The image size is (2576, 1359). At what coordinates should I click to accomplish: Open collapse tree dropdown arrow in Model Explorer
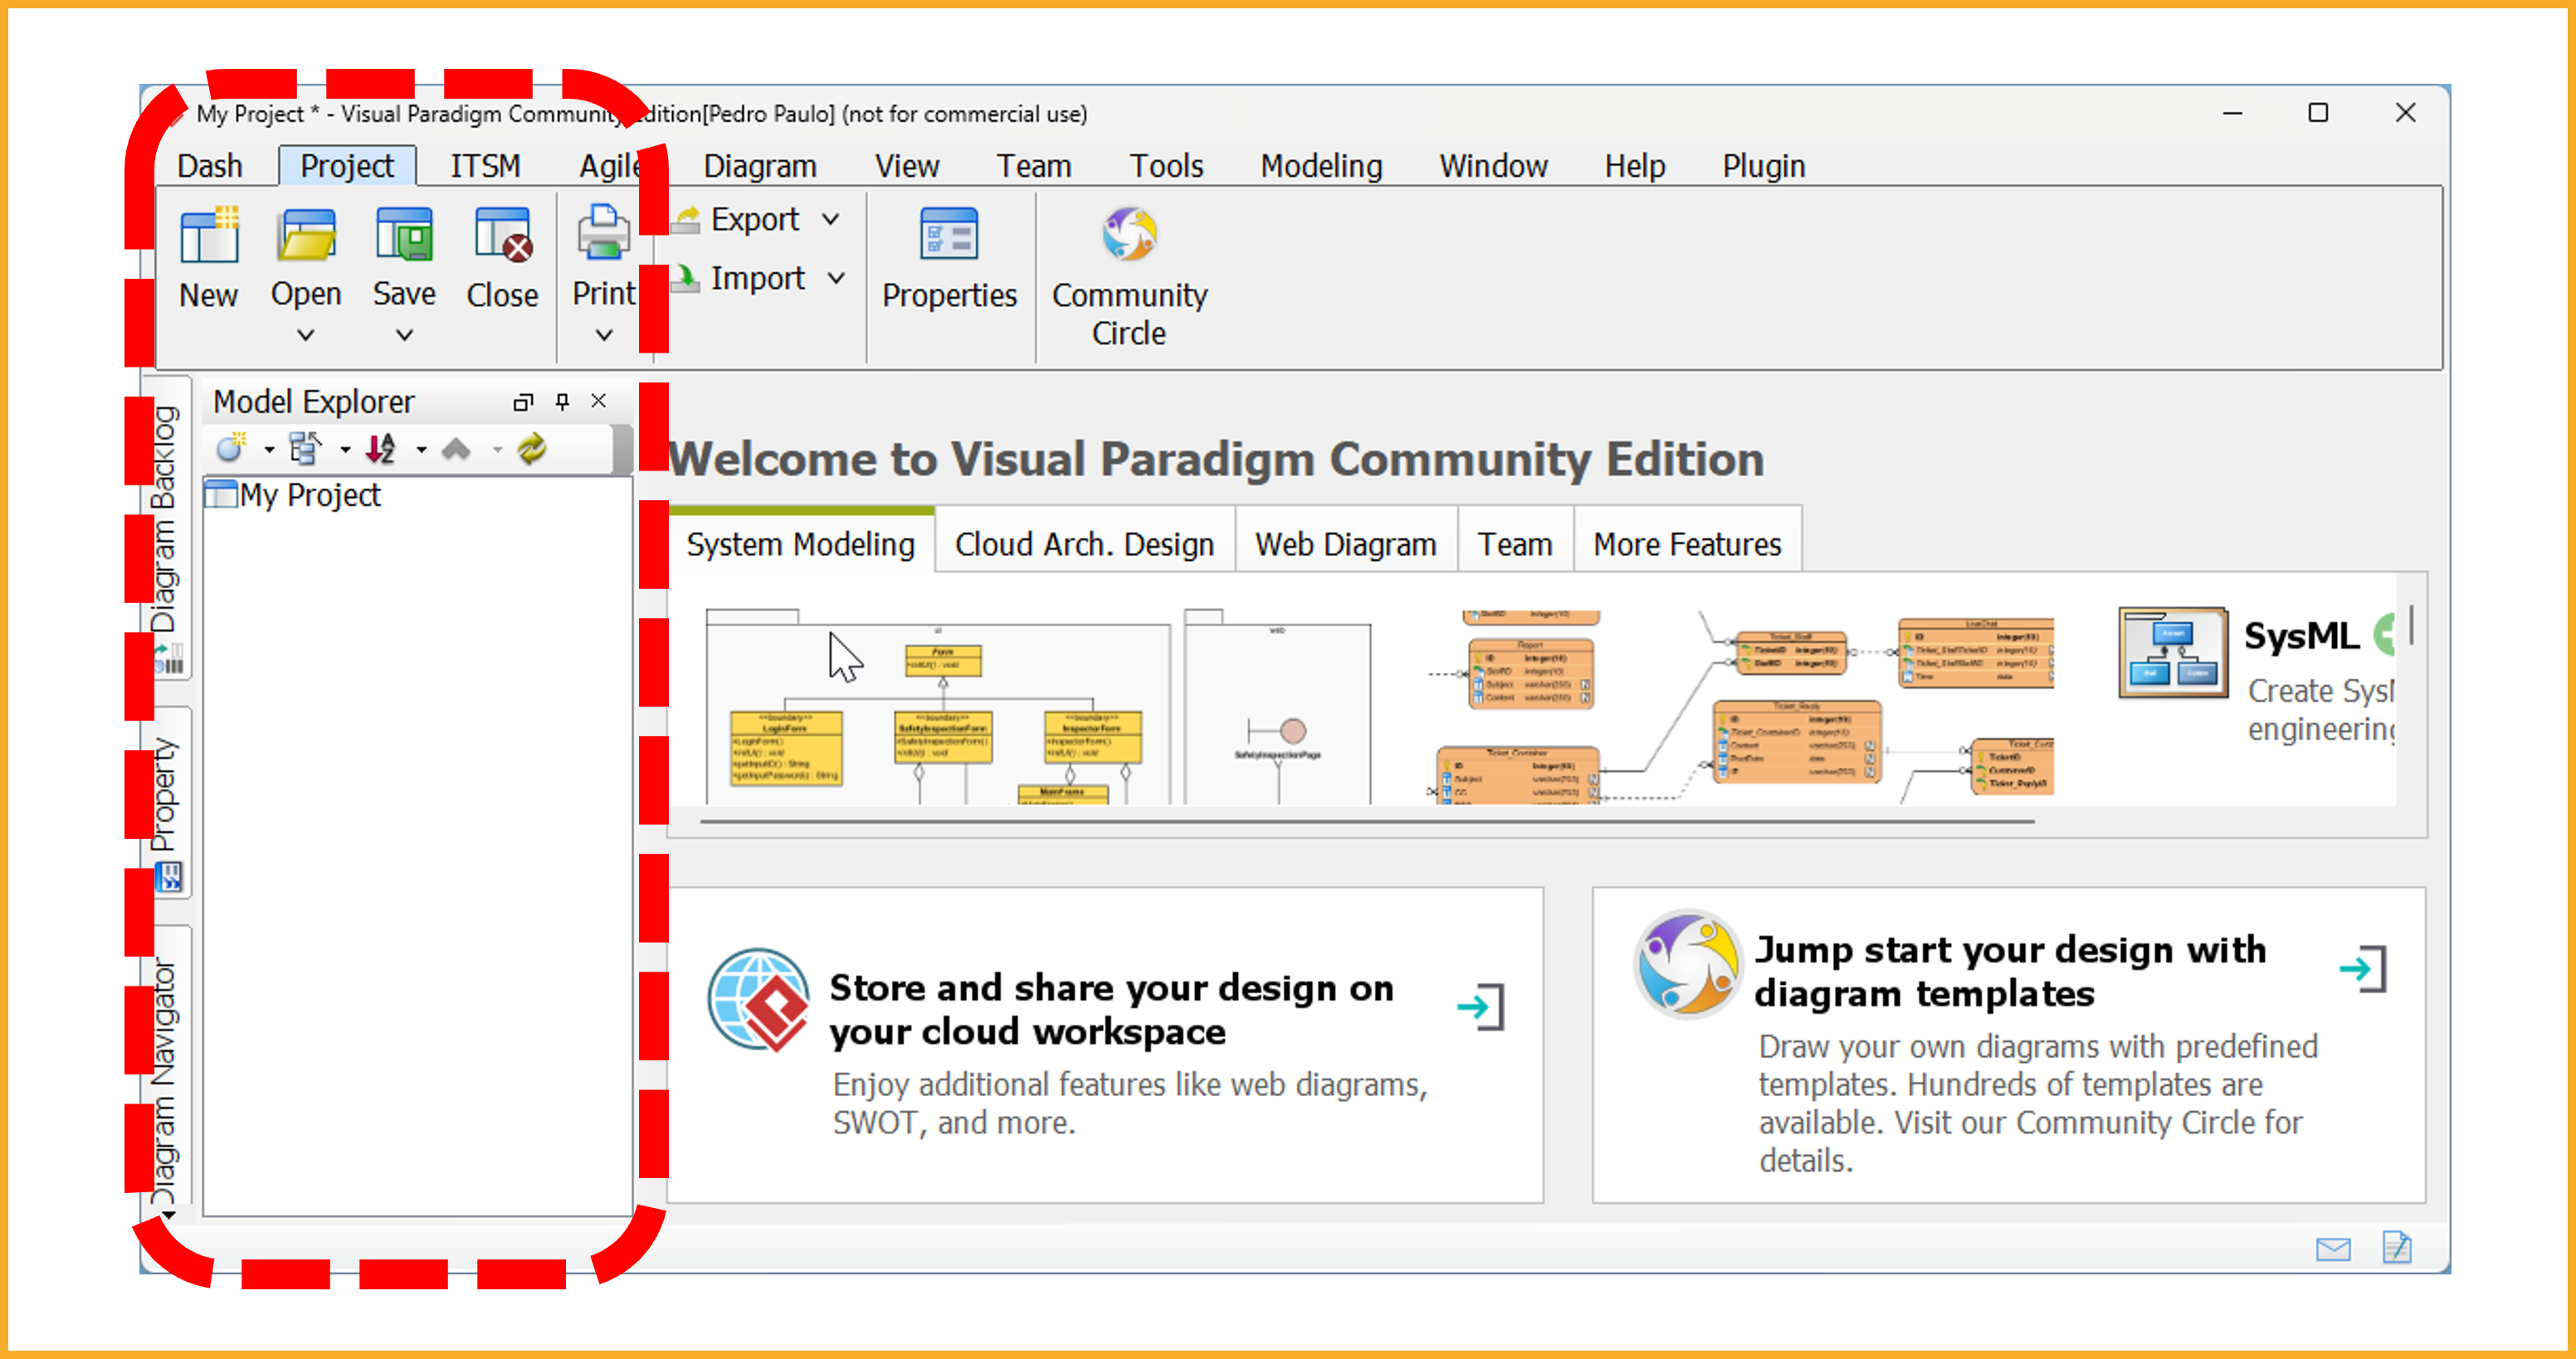click(x=345, y=450)
